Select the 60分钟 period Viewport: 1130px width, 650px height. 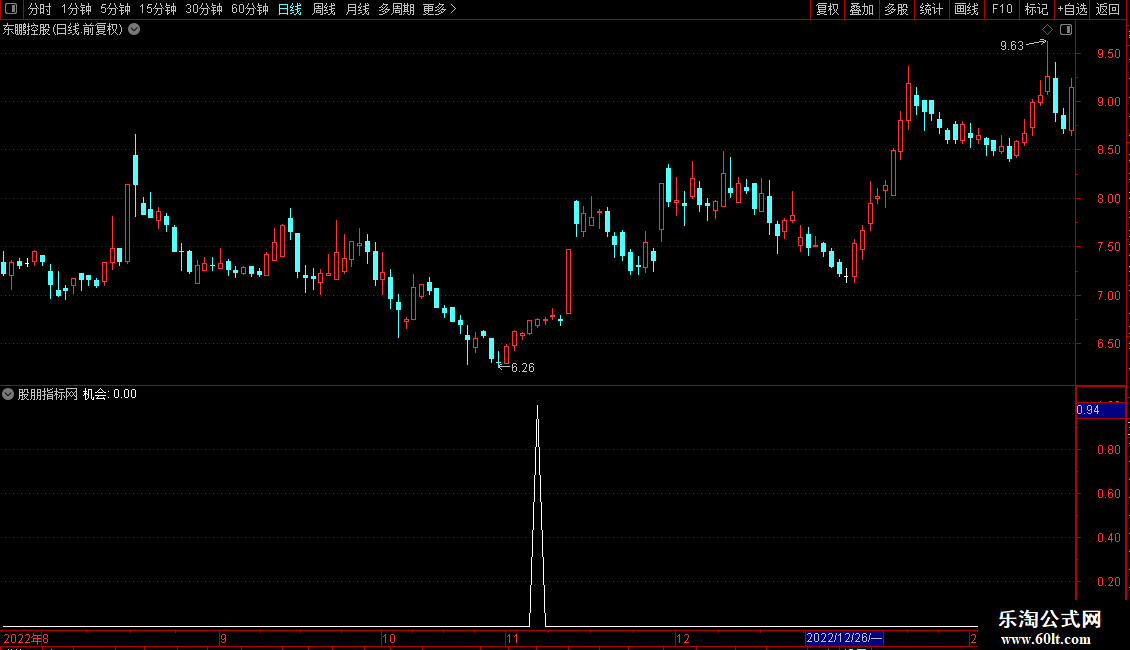pos(249,9)
